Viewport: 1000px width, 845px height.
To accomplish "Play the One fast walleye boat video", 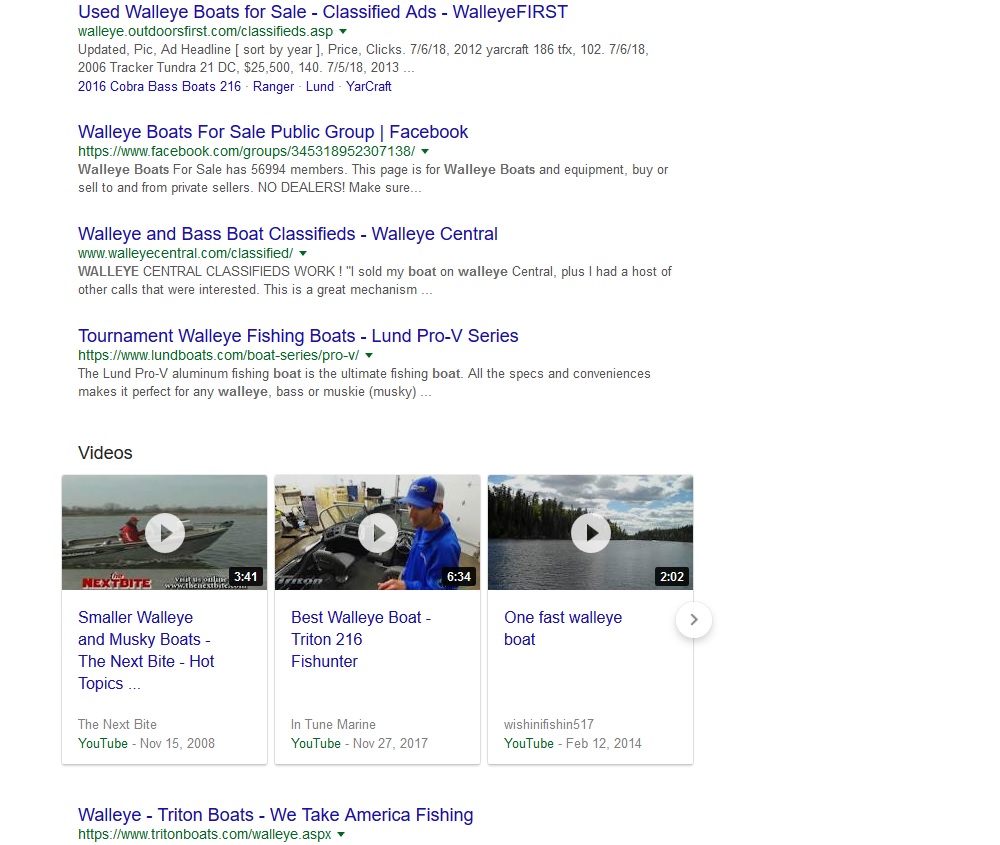I will (x=591, y=533).
